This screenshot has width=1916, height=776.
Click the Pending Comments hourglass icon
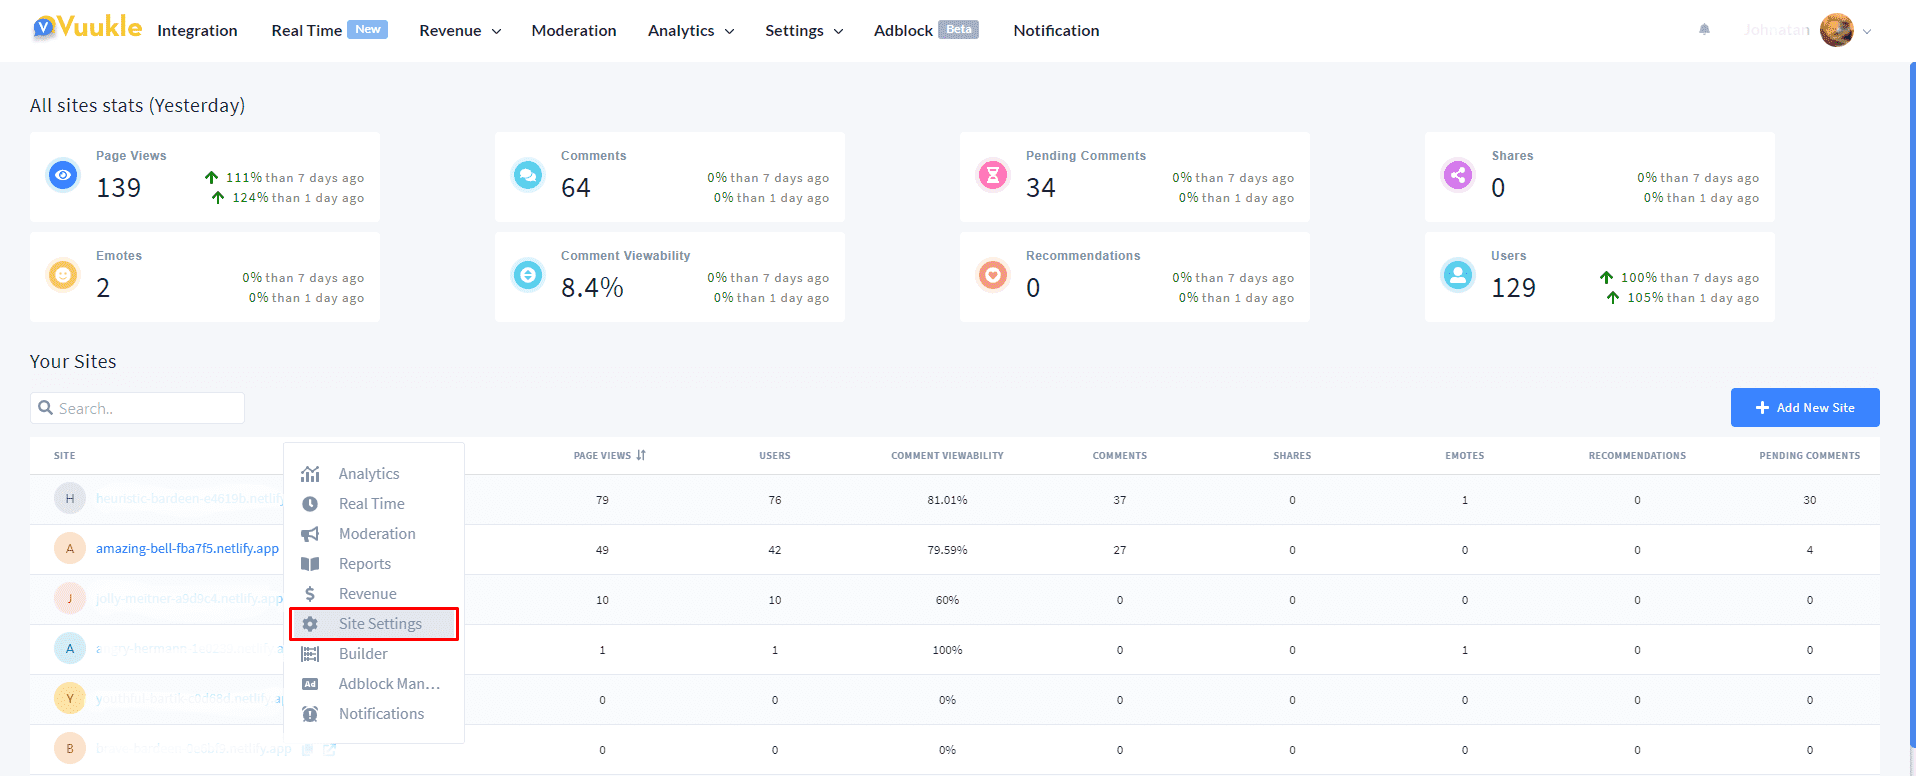(992, 175)
